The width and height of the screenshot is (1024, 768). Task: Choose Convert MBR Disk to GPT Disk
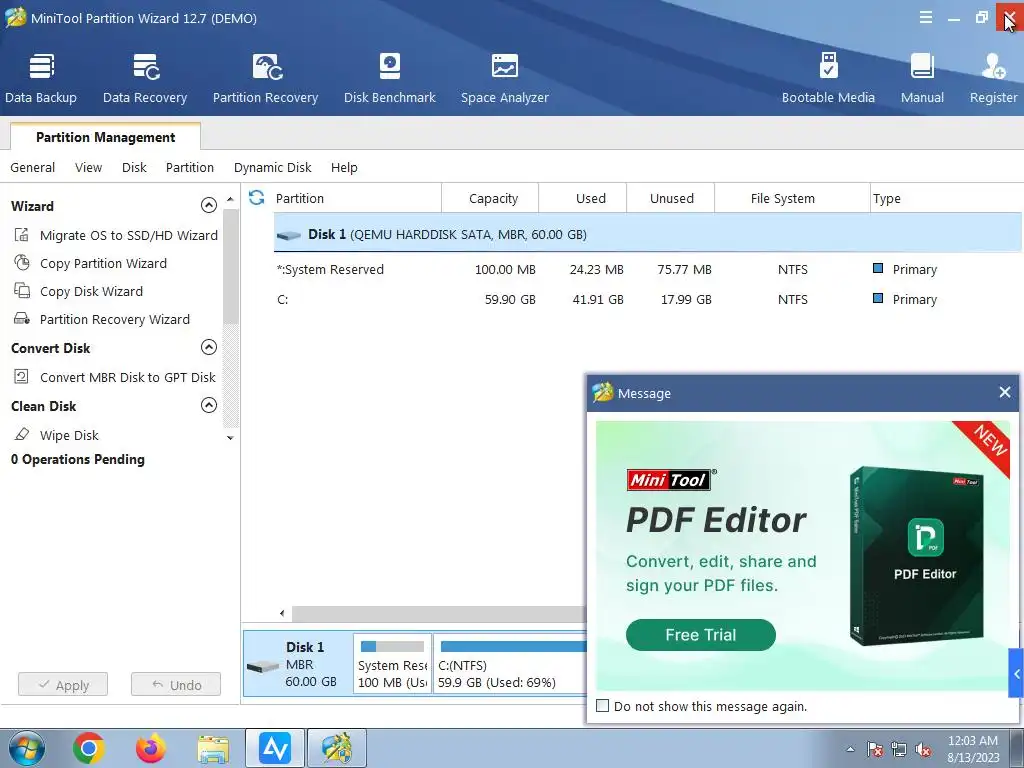(x=115, y=377)
